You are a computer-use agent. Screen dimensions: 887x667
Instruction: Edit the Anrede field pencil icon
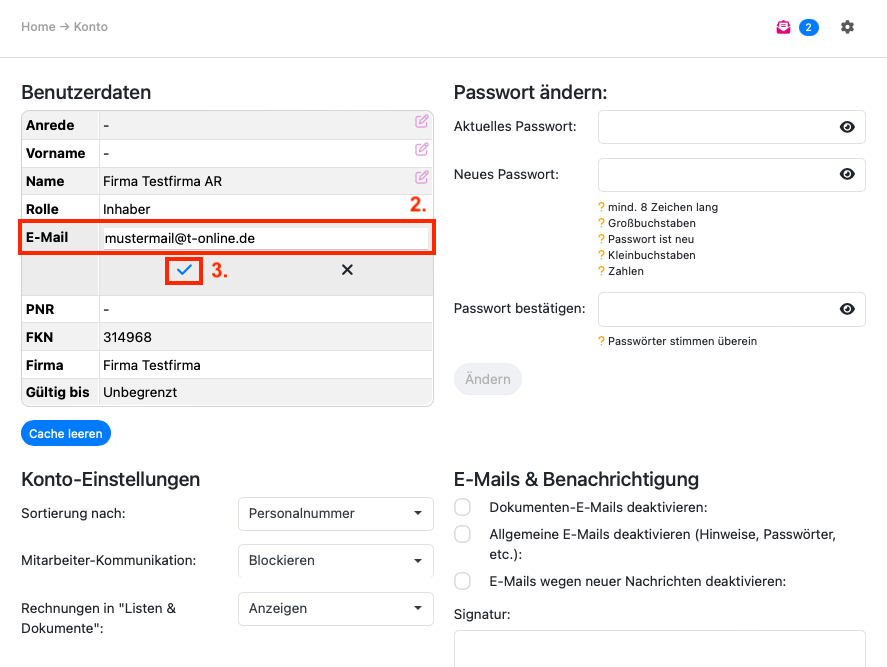(422, 121)
